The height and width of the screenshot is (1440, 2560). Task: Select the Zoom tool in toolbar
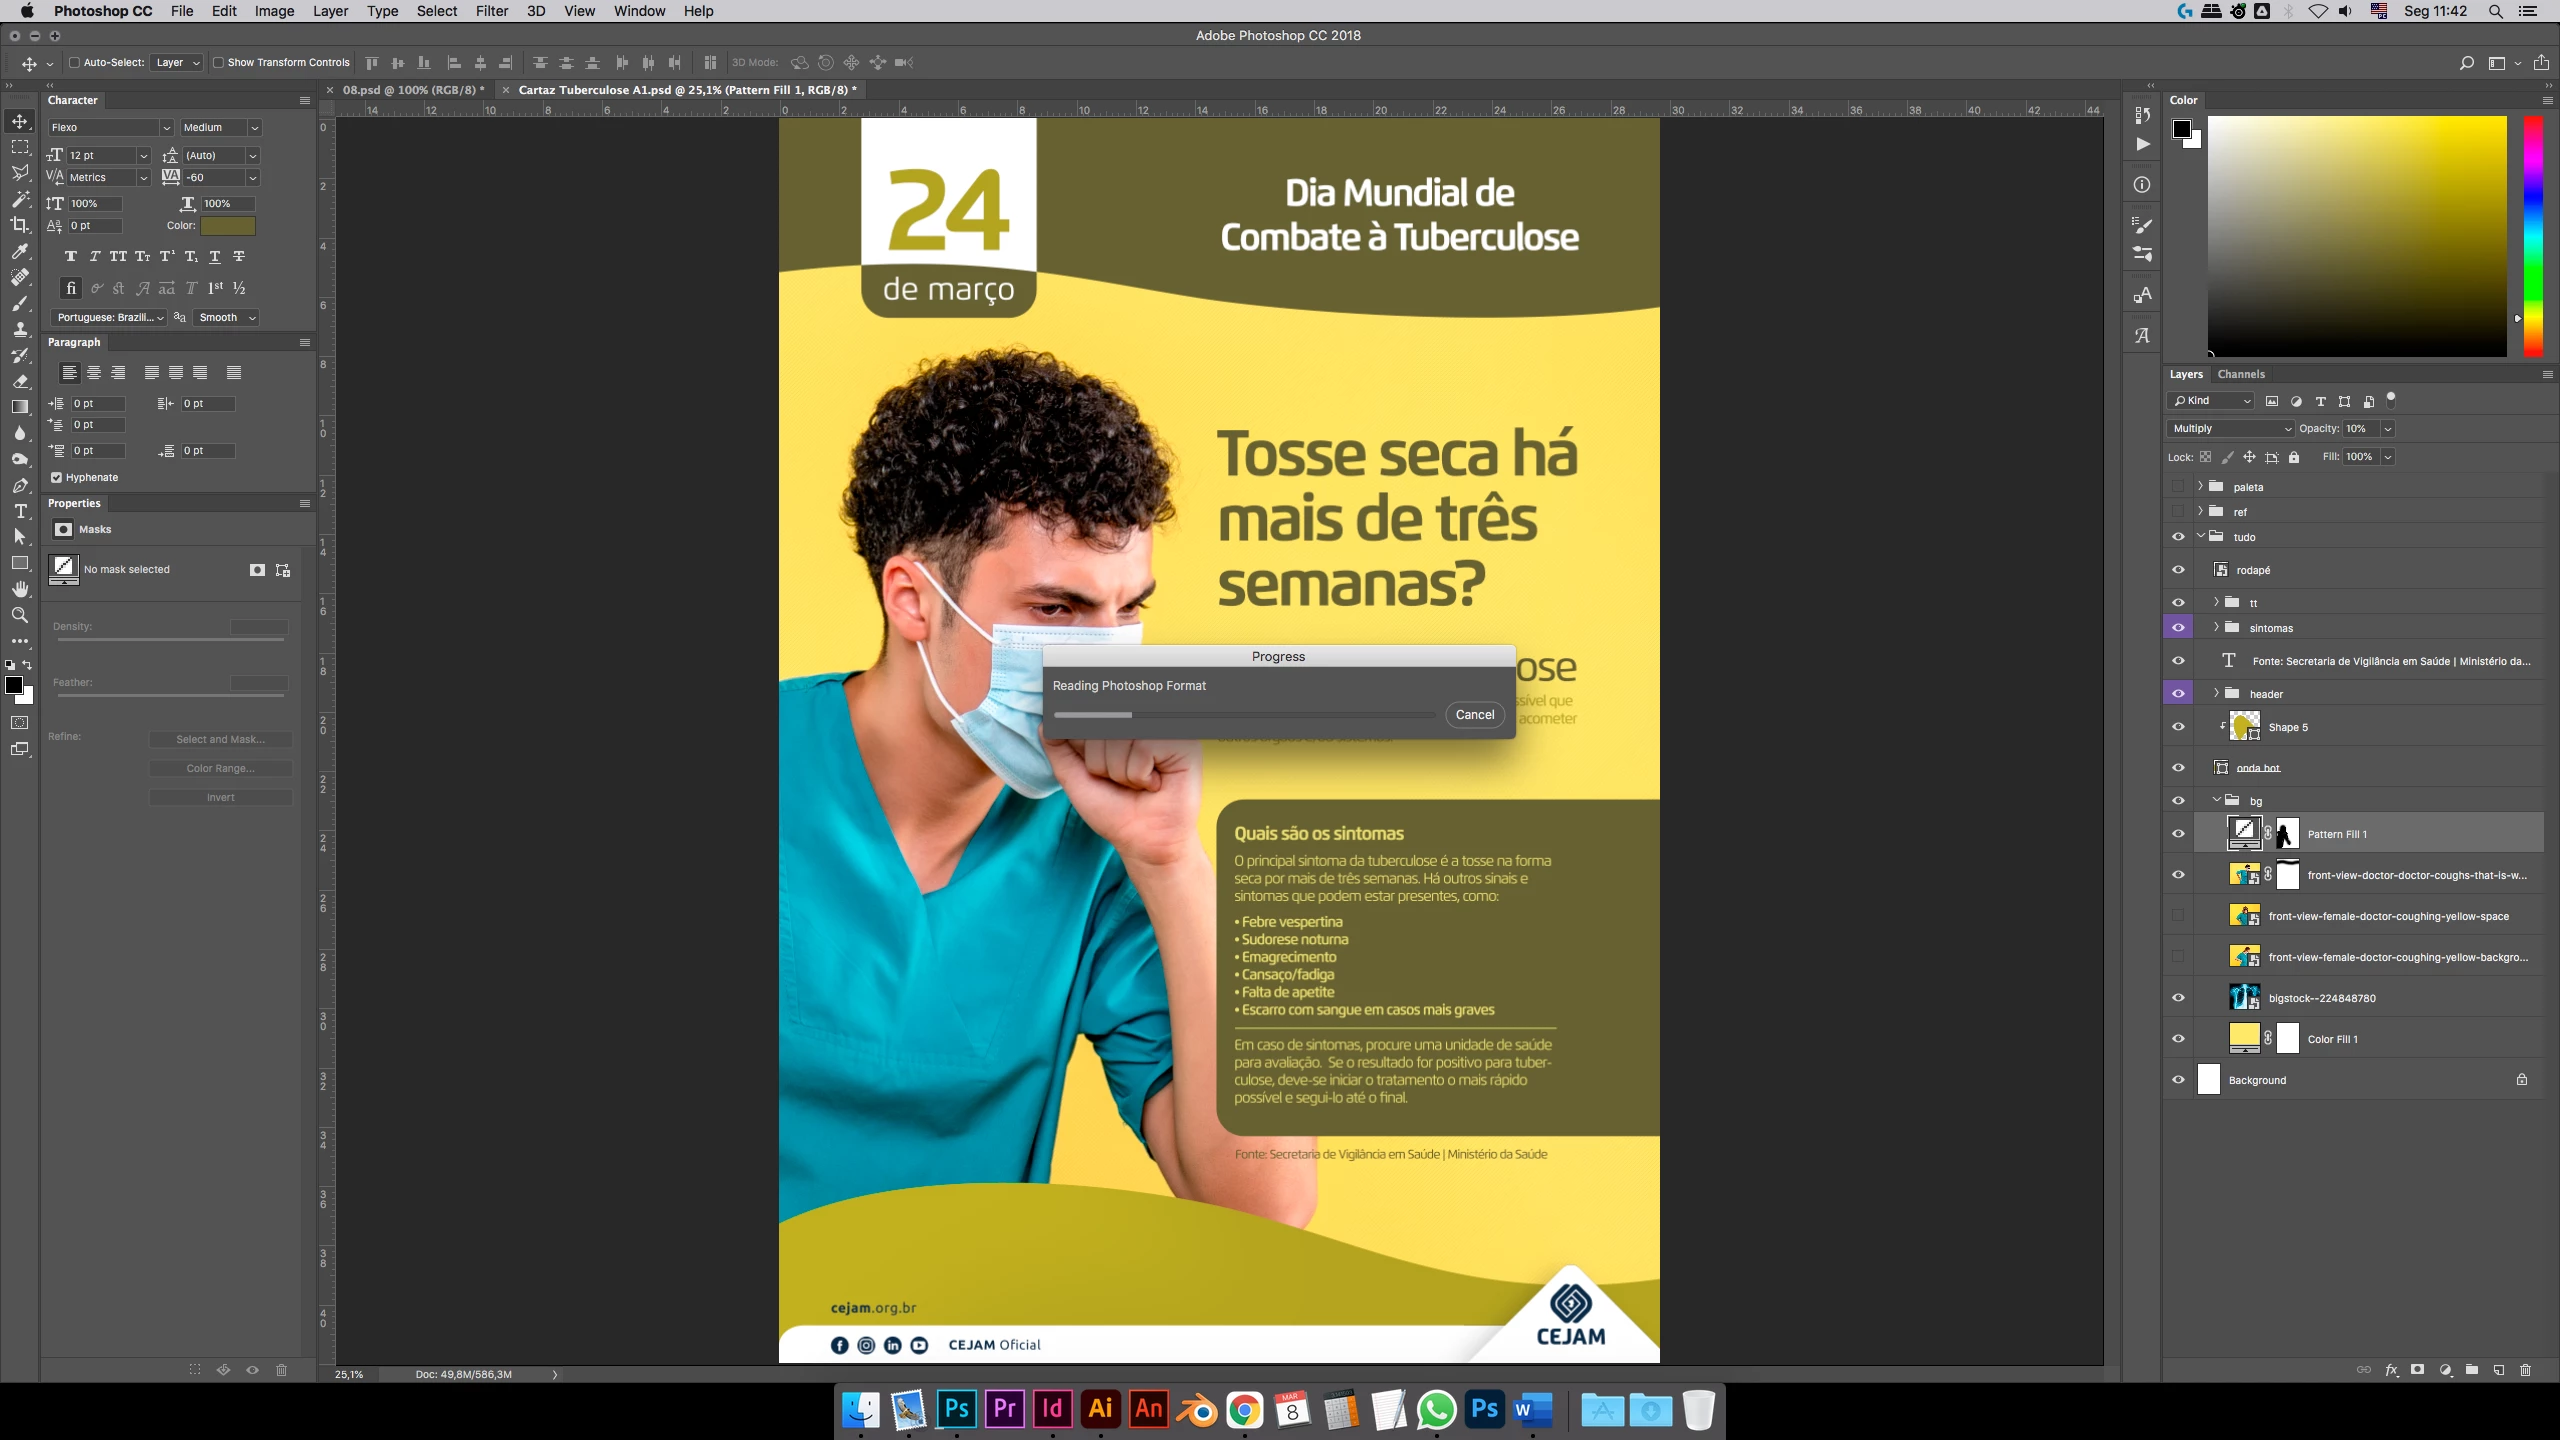(20, 615)
